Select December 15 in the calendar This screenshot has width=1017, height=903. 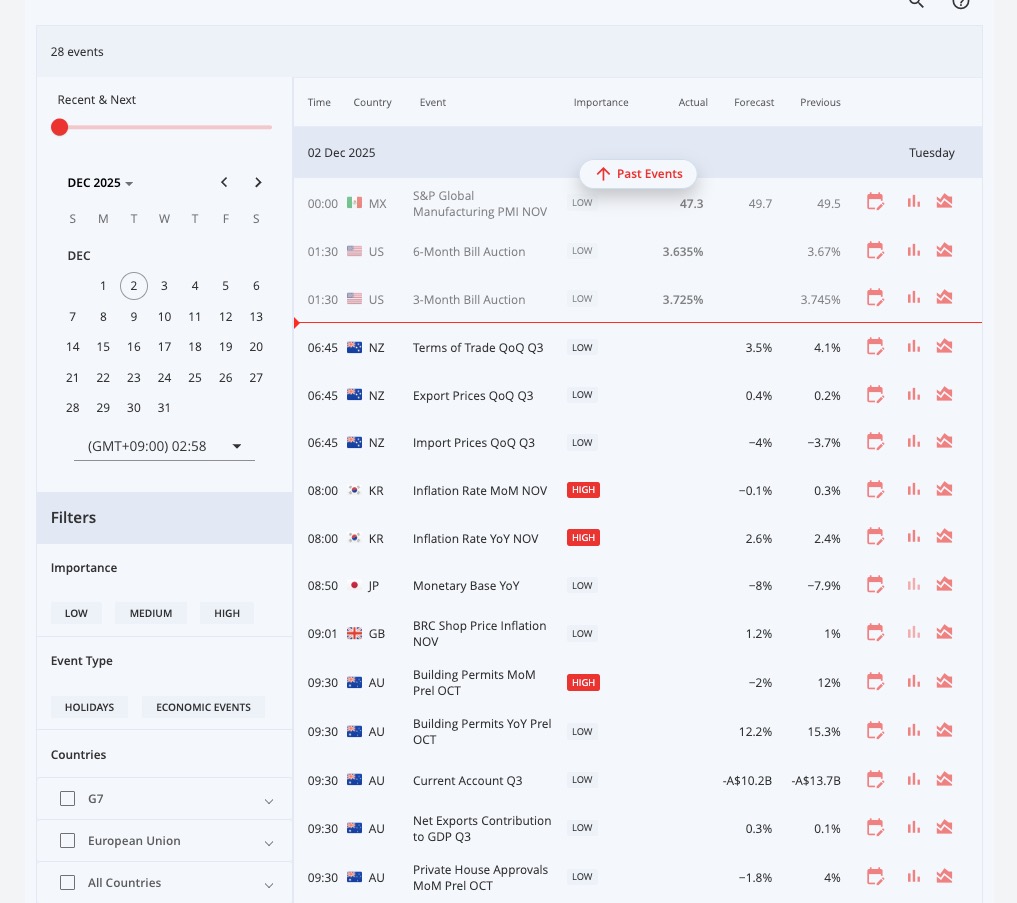point(103,347)
